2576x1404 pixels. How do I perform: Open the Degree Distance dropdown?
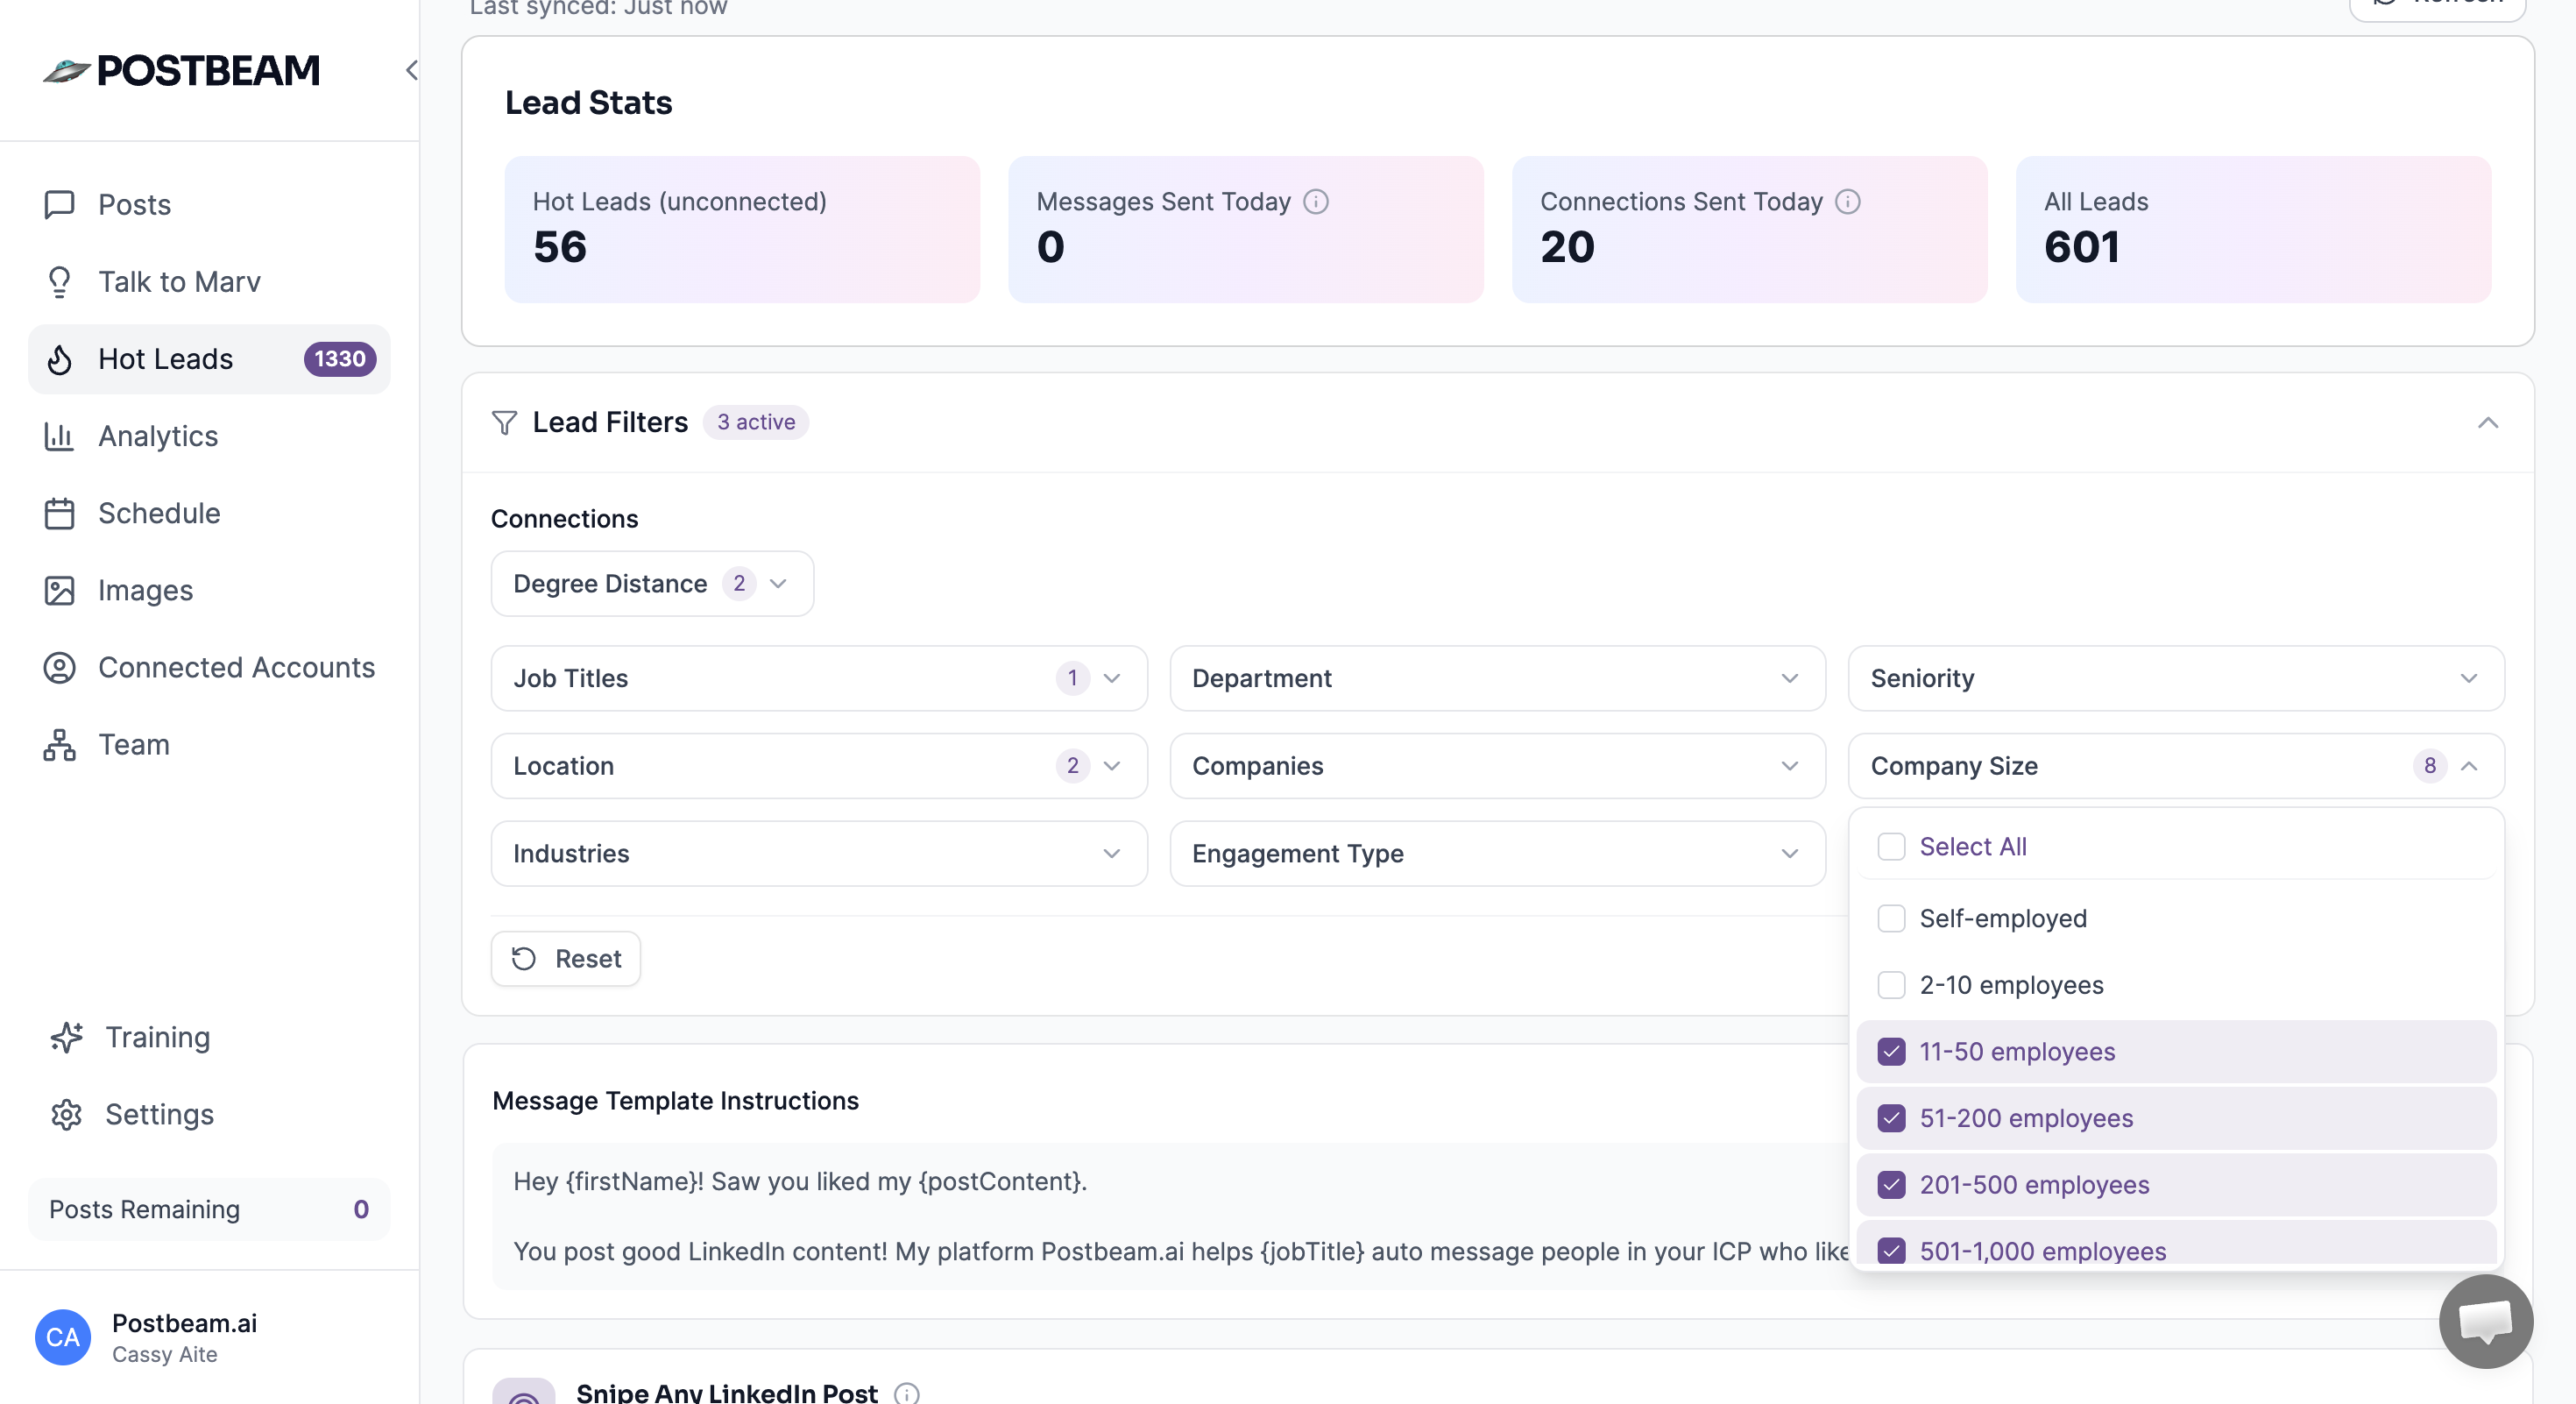click(x=652, y=584)
